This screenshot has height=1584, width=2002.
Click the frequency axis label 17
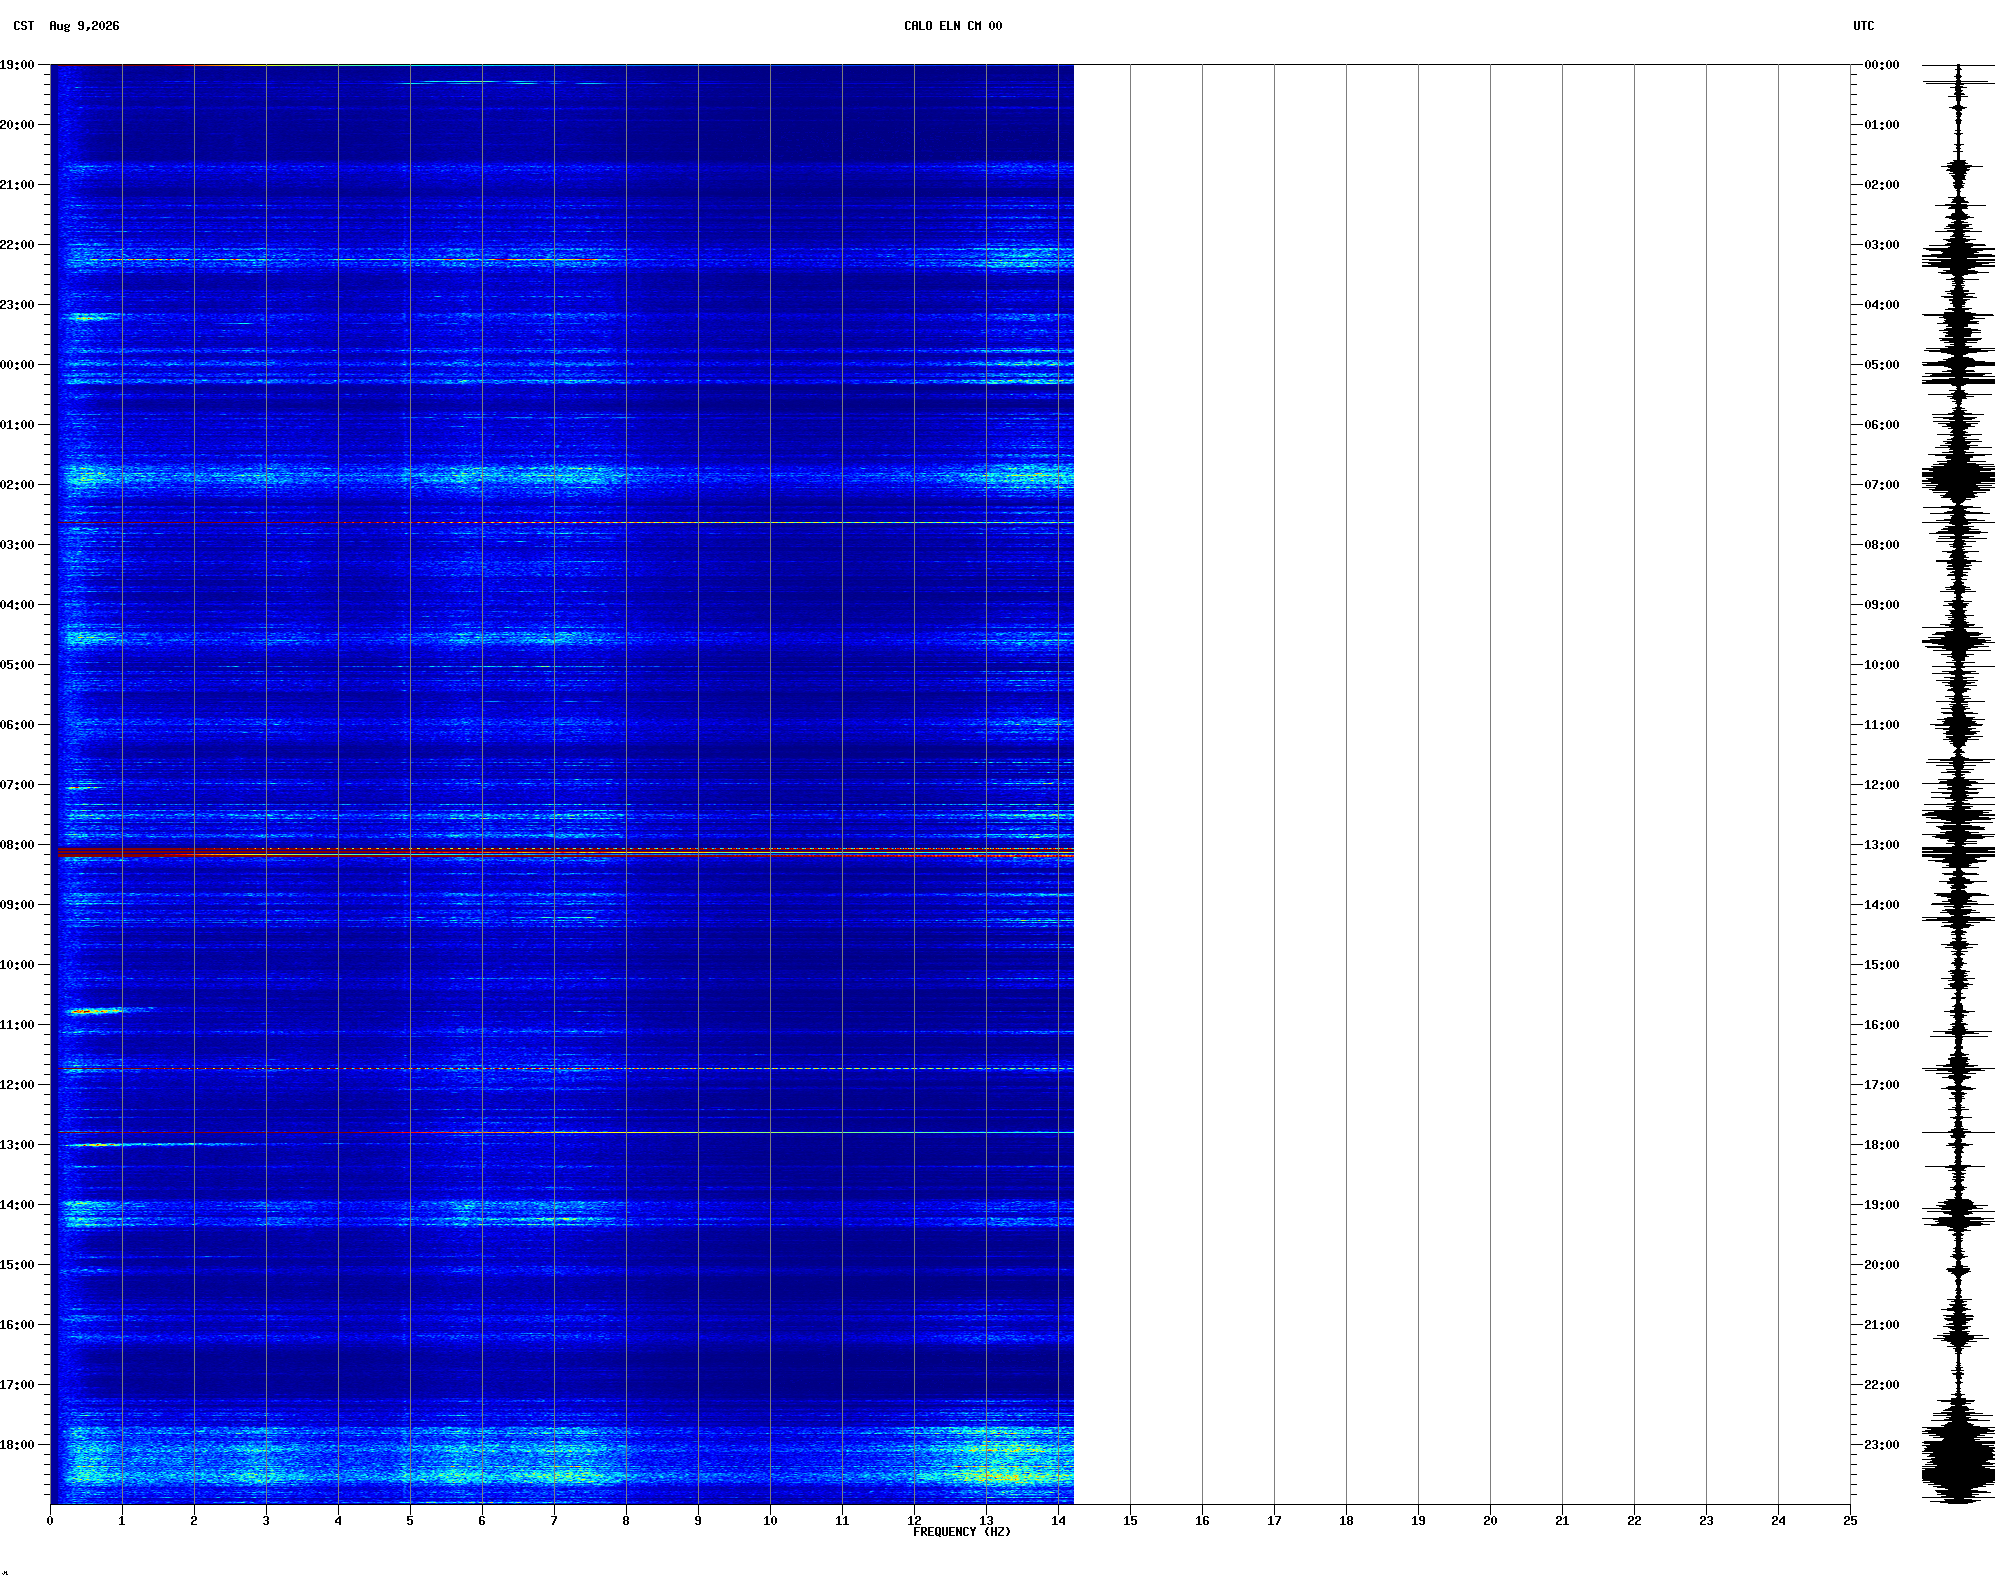coord(1274,1521)
